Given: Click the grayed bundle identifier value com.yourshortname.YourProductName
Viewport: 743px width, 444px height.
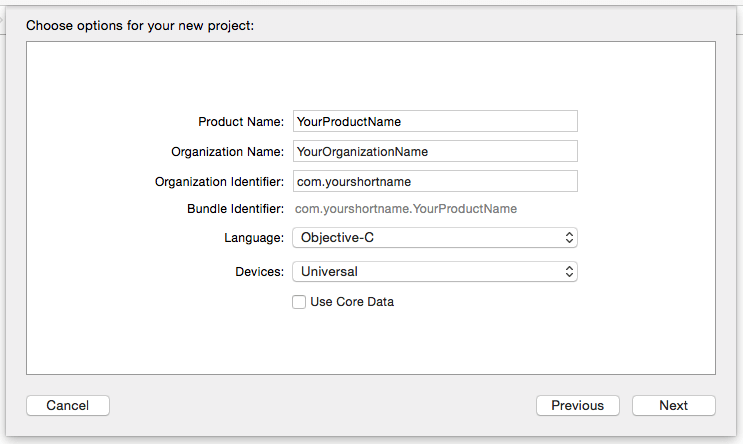Looking at the screenshot, I should 406,209.
